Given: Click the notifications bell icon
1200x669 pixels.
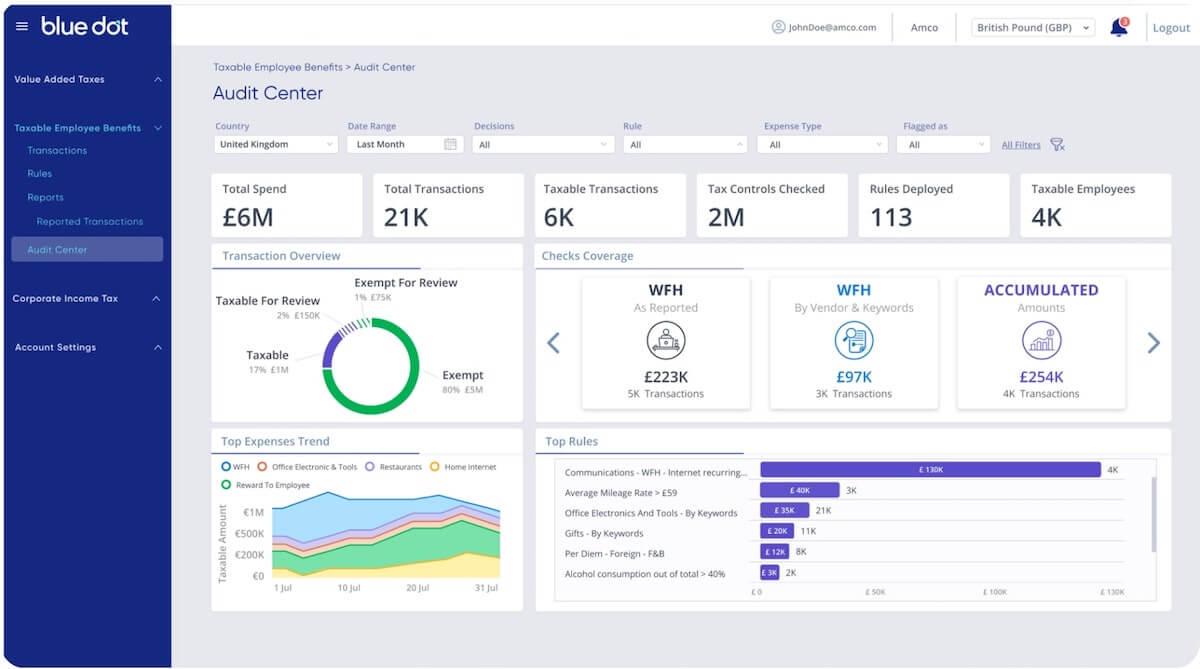Looking at the screenshot, I should pyautogui.click(x=1118, y=28).
